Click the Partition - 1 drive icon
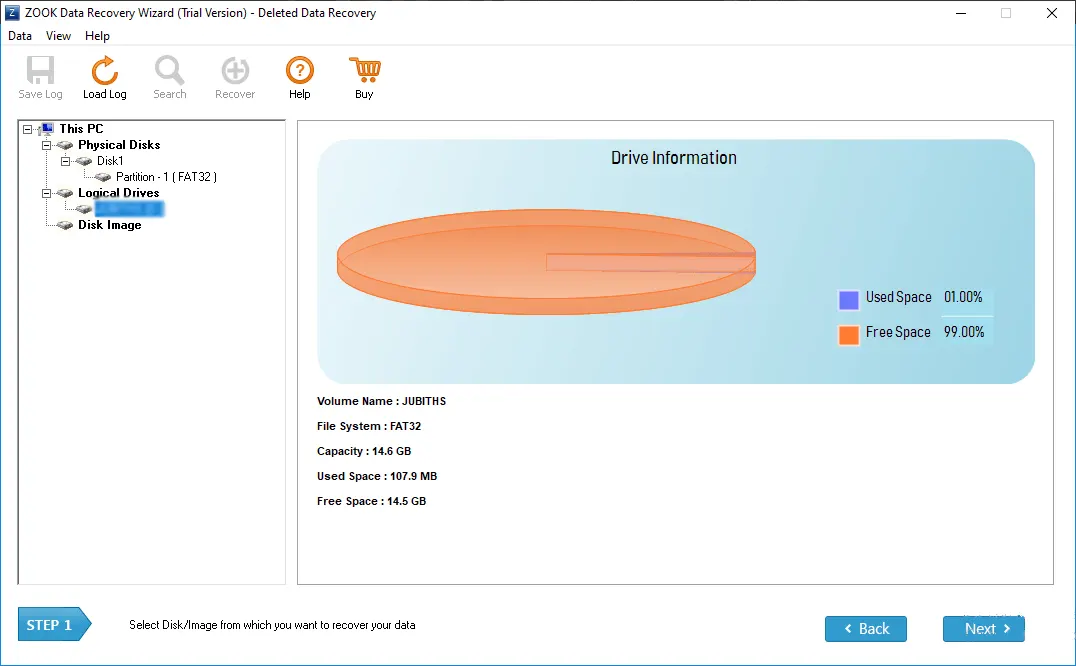 tap(103, 177)
